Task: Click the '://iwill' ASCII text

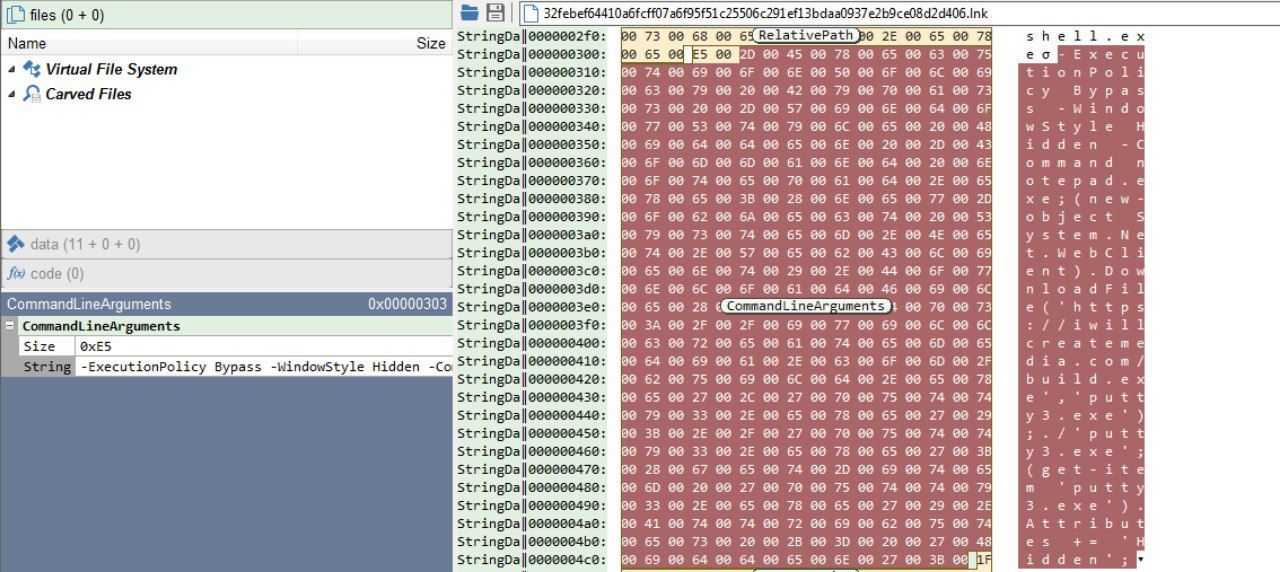Action: click(x=1084, y=324)
